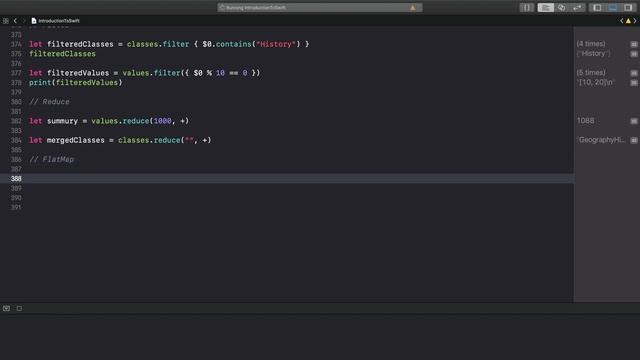
Task: Open the related items grid menu
Action: pos(6,20)
